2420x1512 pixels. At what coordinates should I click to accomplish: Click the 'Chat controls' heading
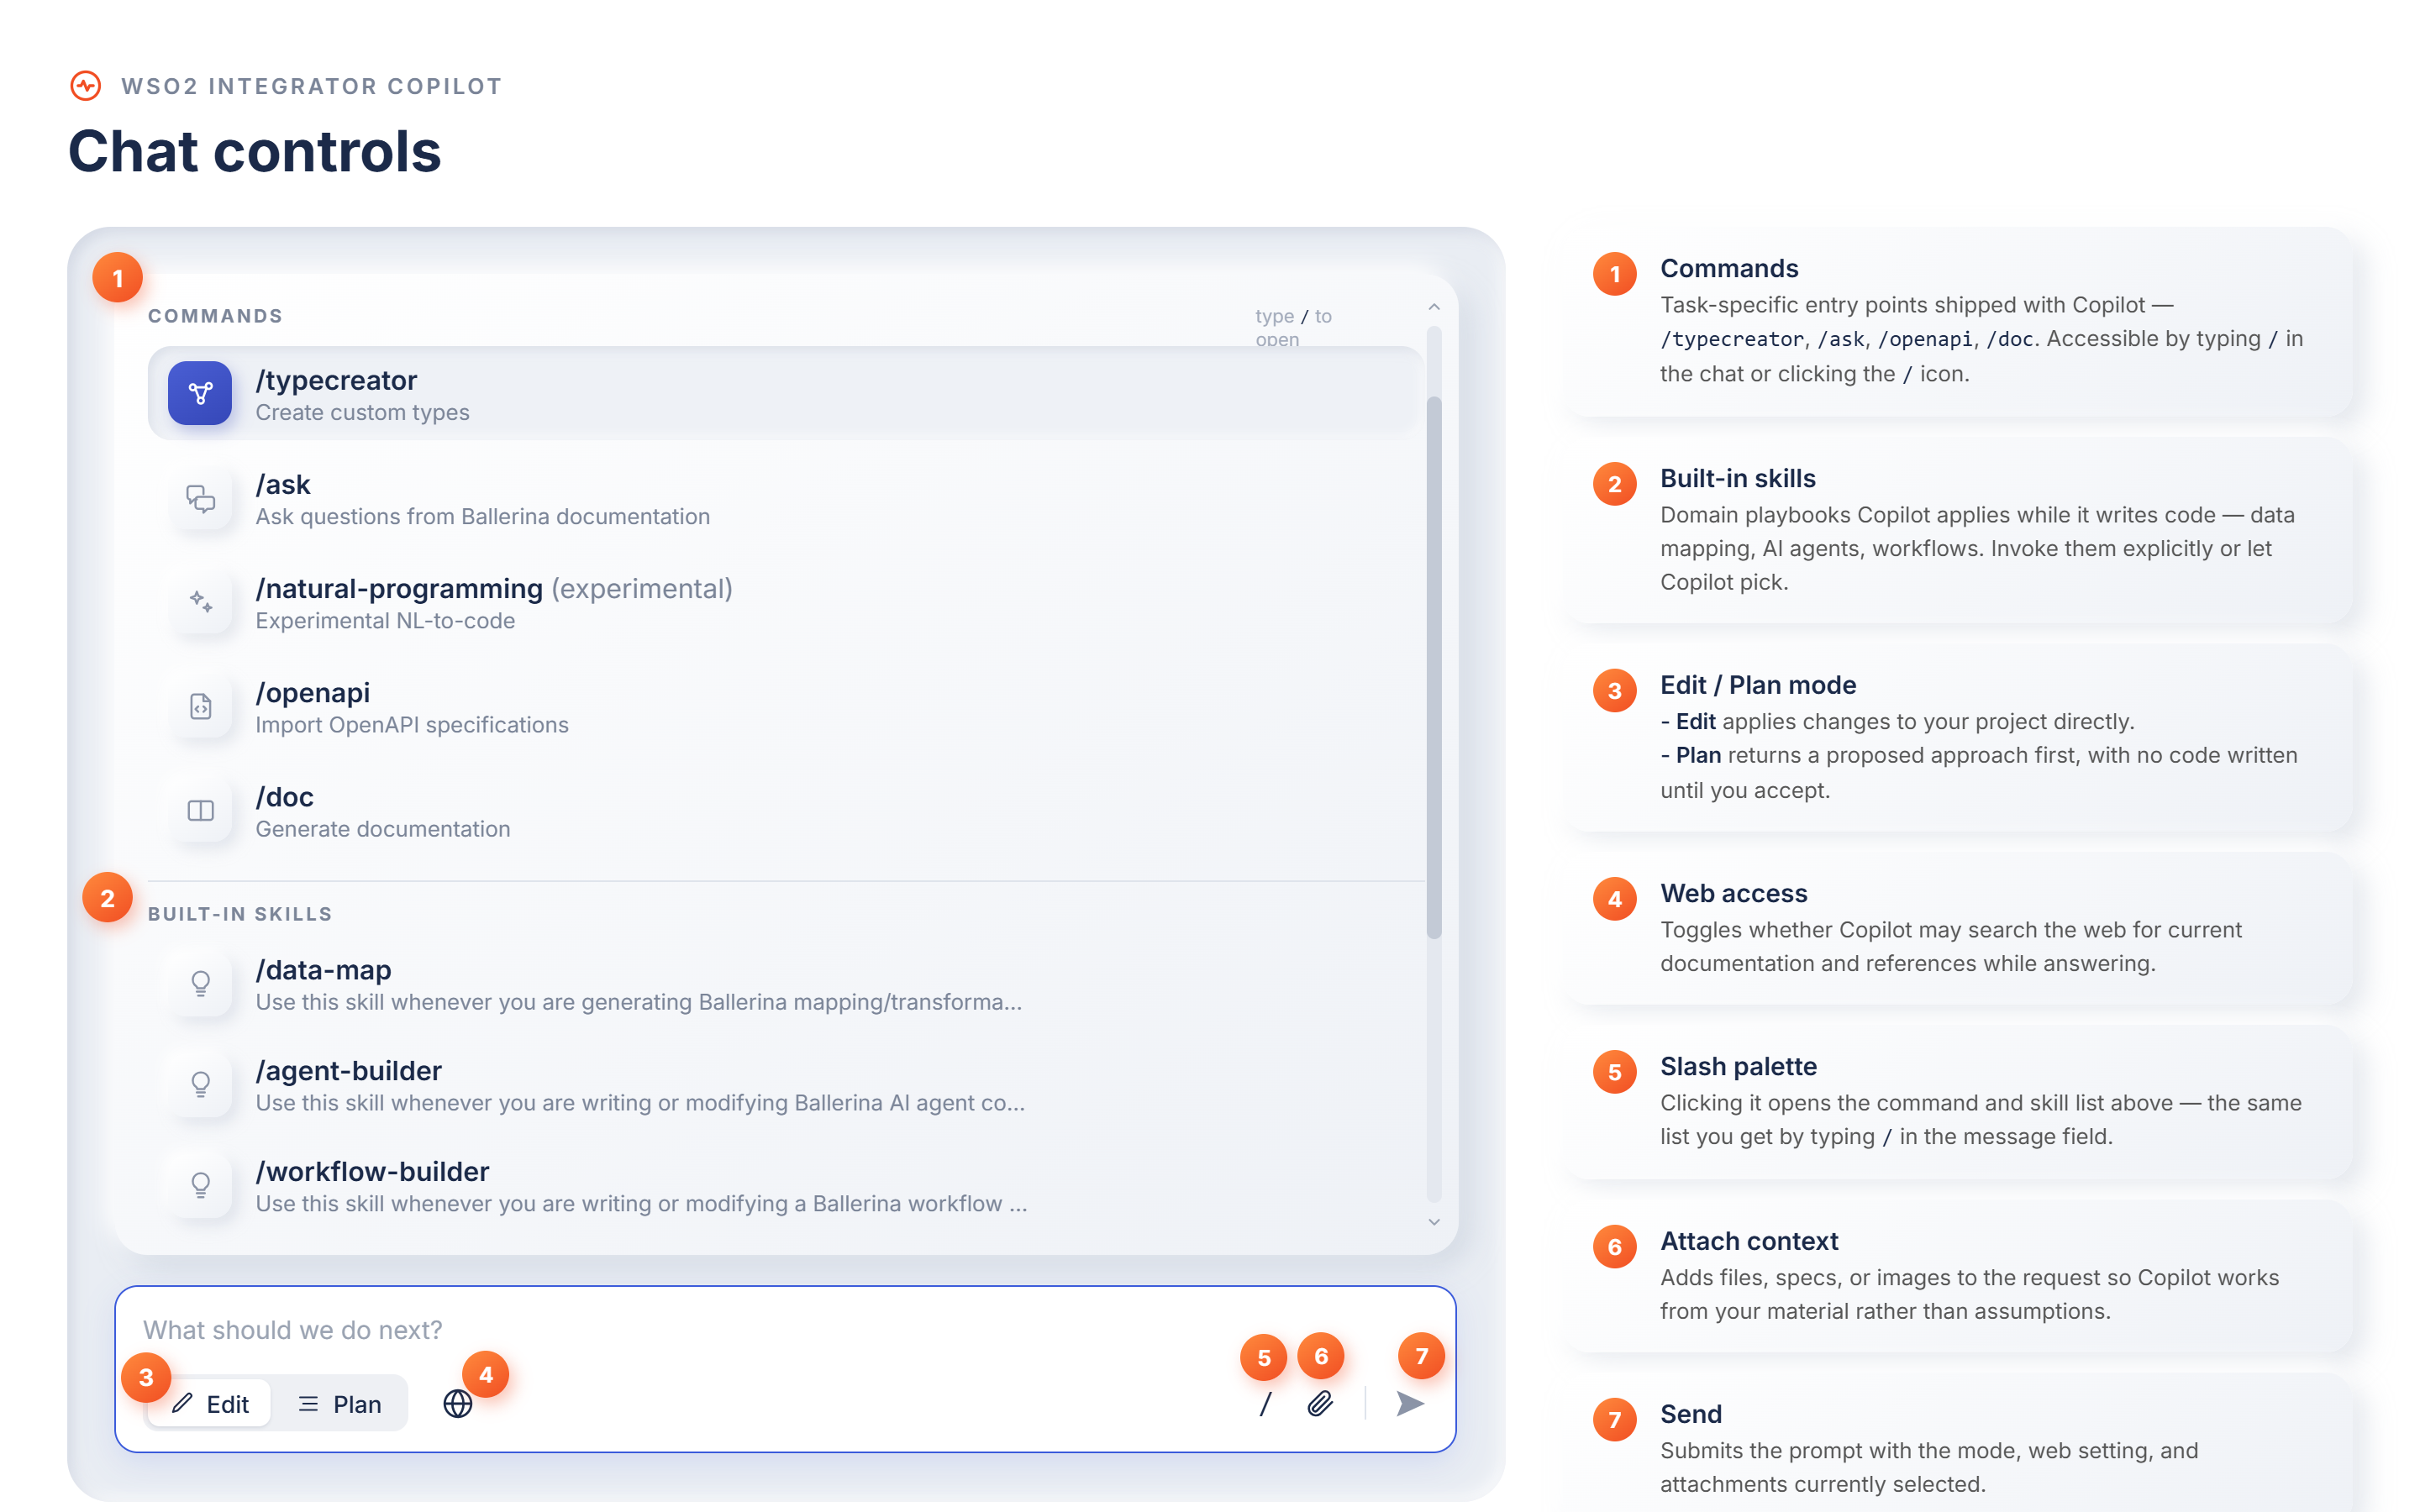click(x=254, y=151)
